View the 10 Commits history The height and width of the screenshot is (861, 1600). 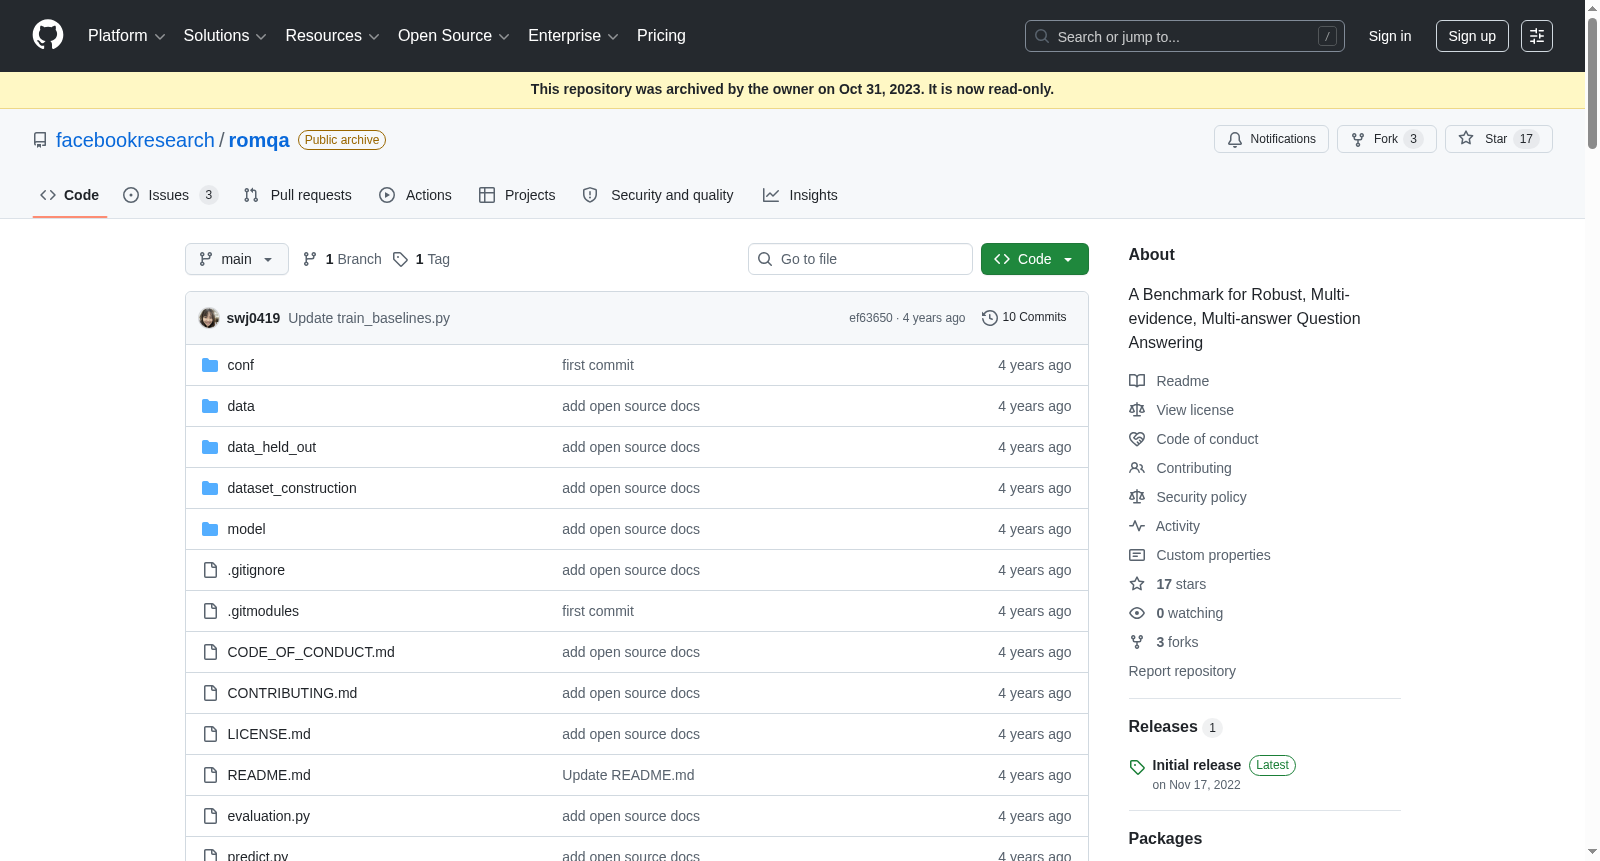[x=1025, y=317]
